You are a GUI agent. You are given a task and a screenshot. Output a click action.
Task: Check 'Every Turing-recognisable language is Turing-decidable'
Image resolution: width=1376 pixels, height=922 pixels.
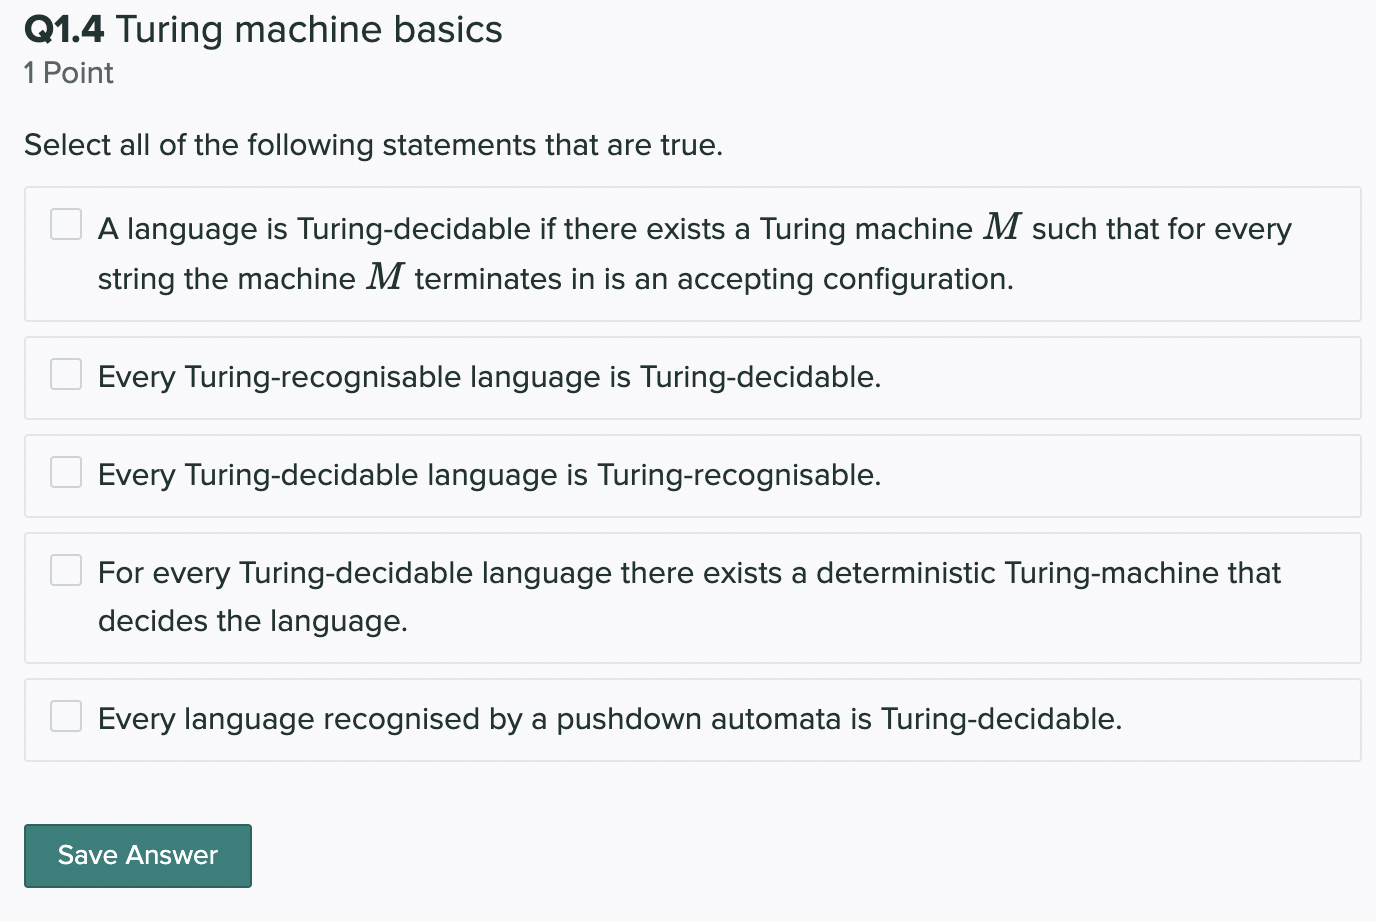(66, 373)
